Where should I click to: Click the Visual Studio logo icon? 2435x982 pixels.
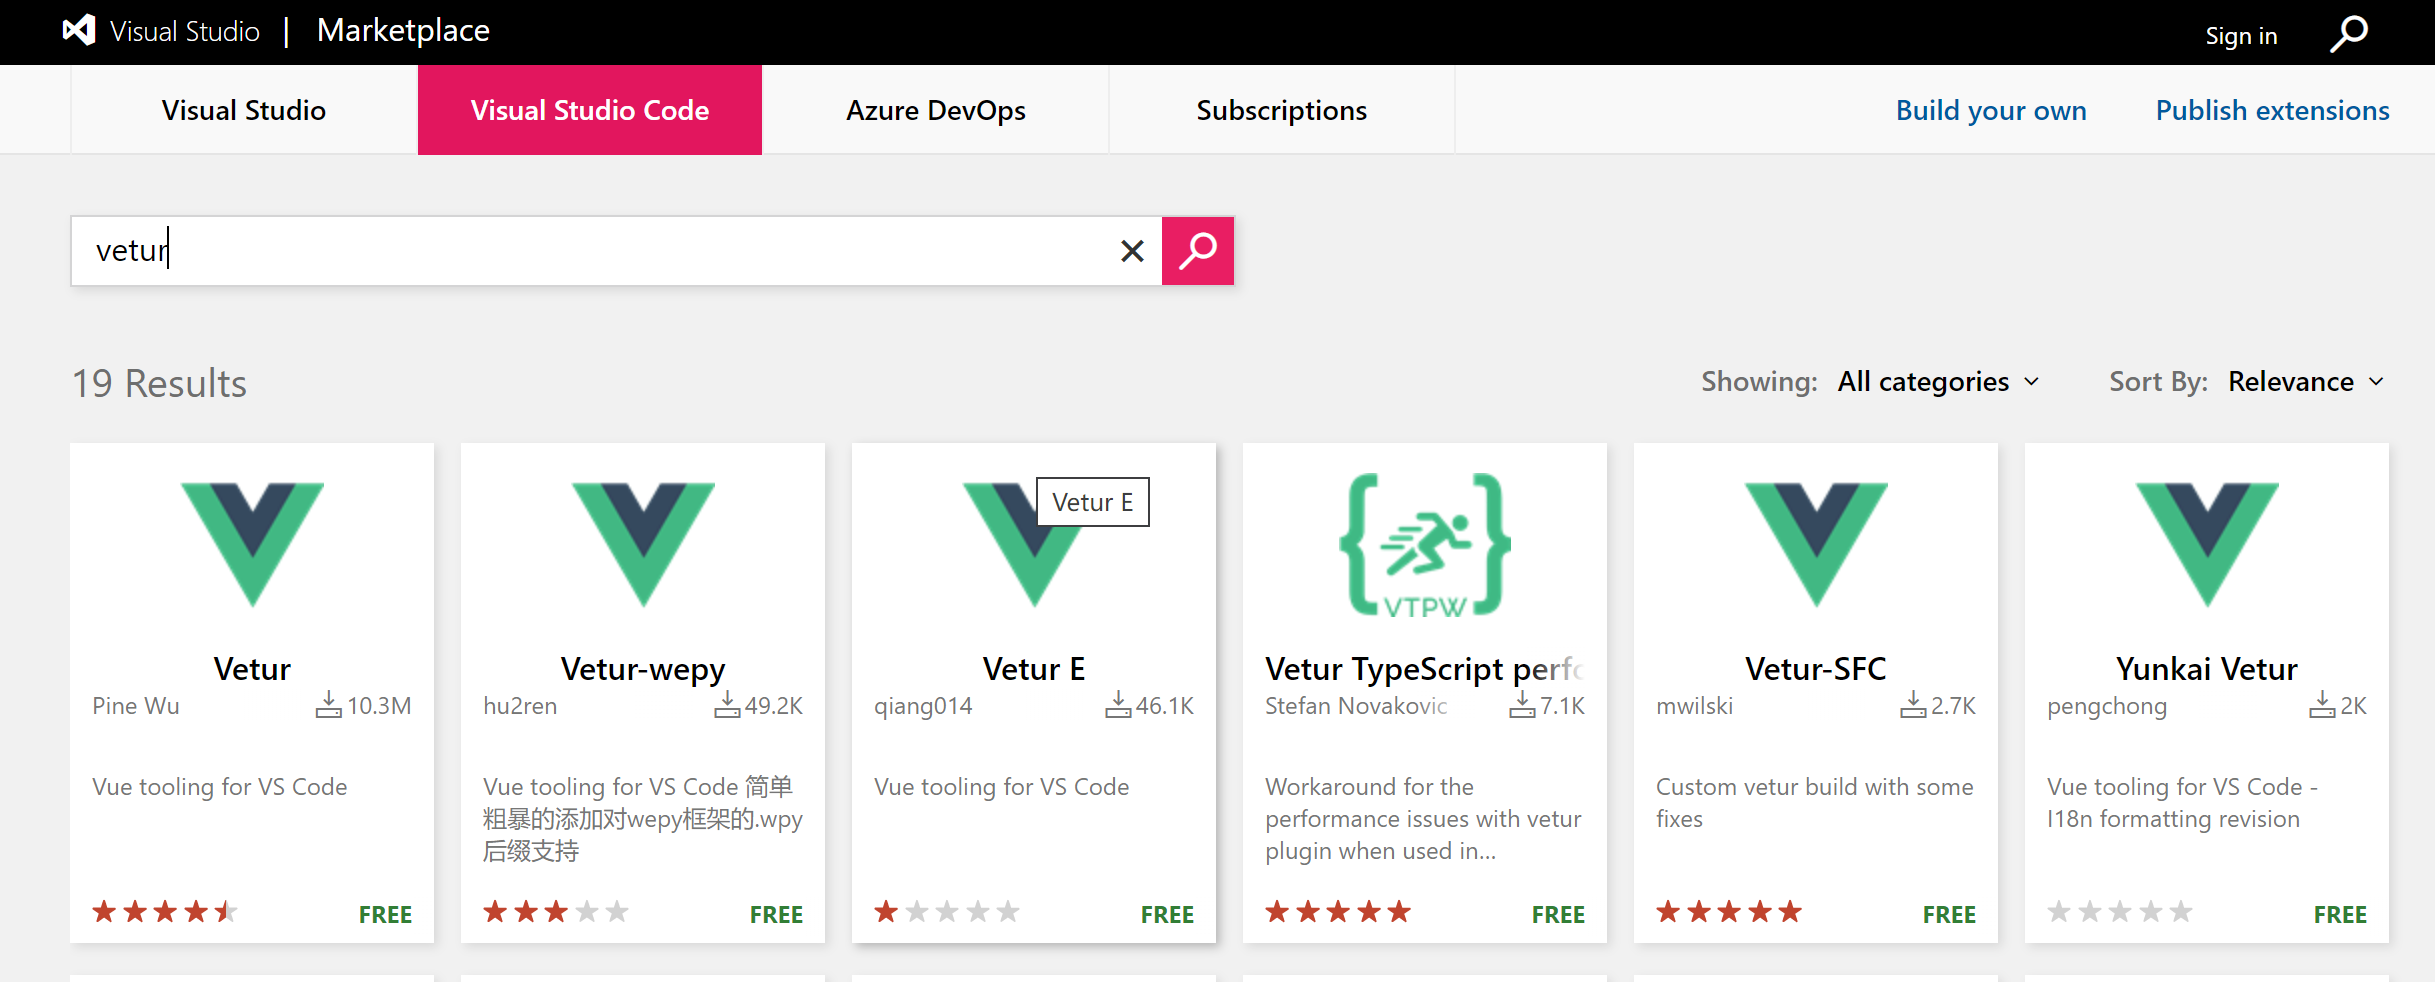(79, 30)
